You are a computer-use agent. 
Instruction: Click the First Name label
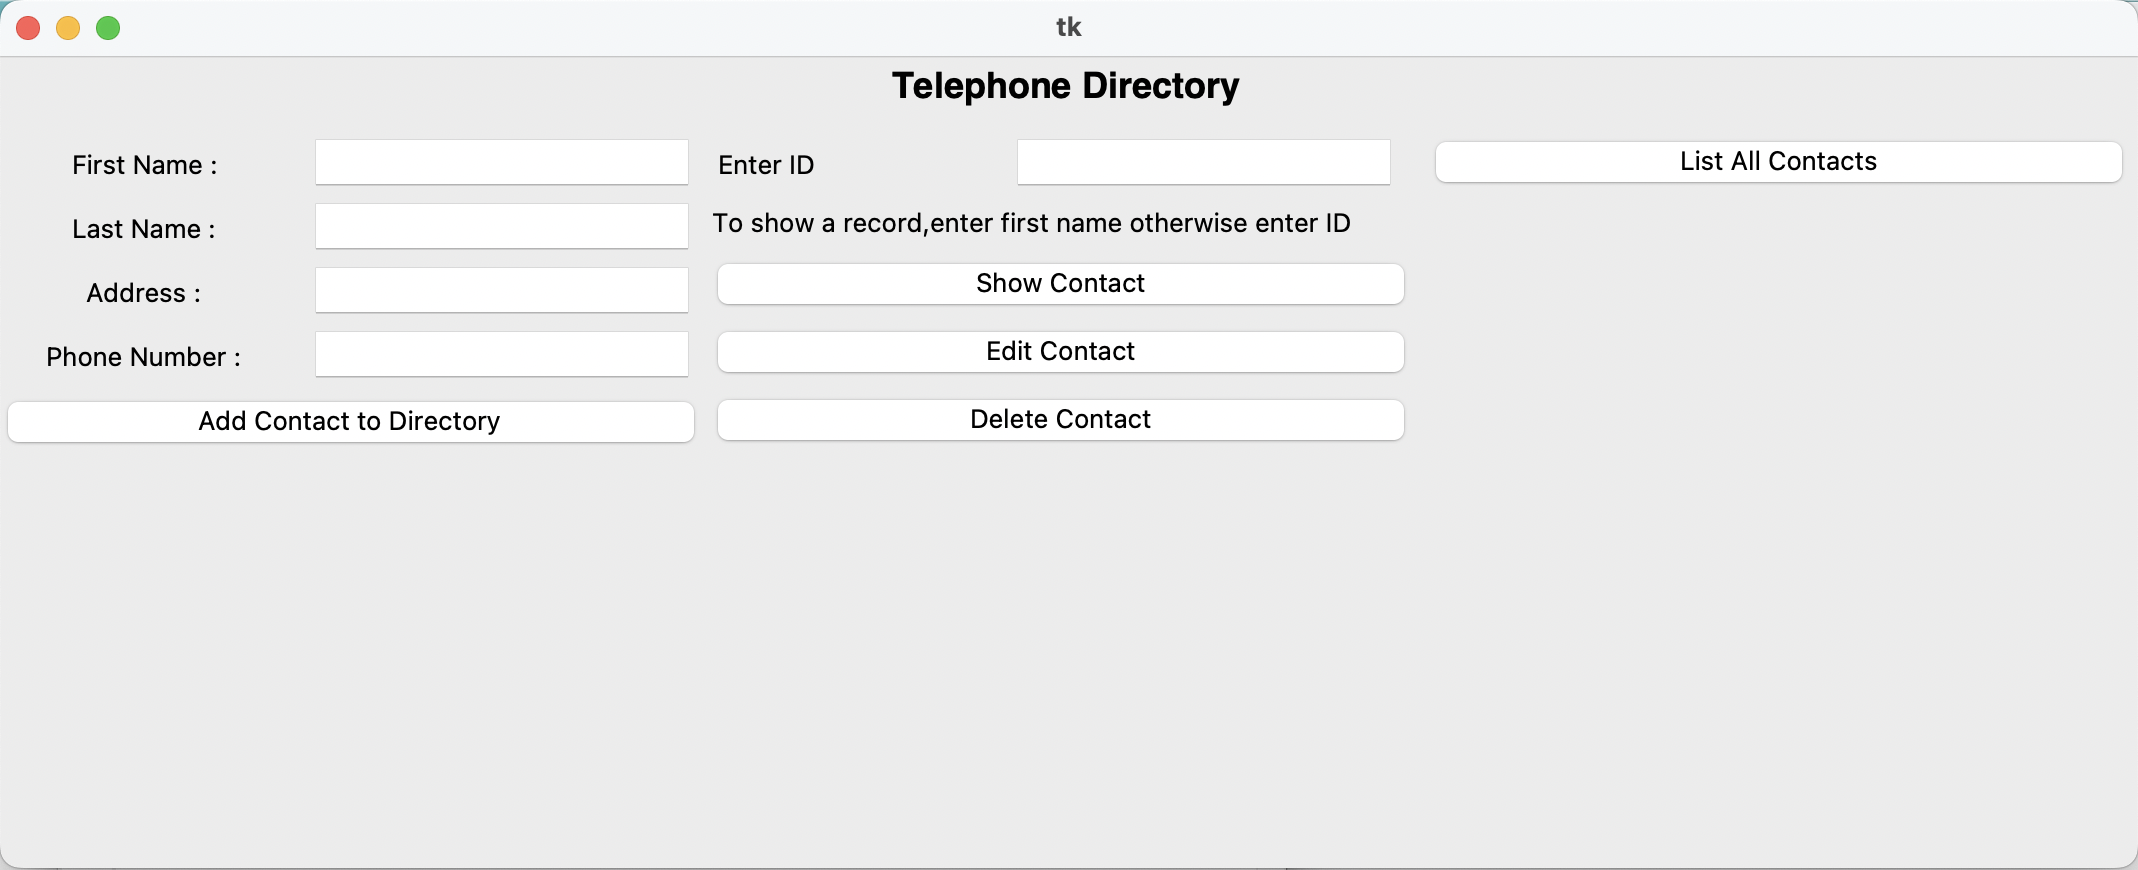(x=143, y=165)
